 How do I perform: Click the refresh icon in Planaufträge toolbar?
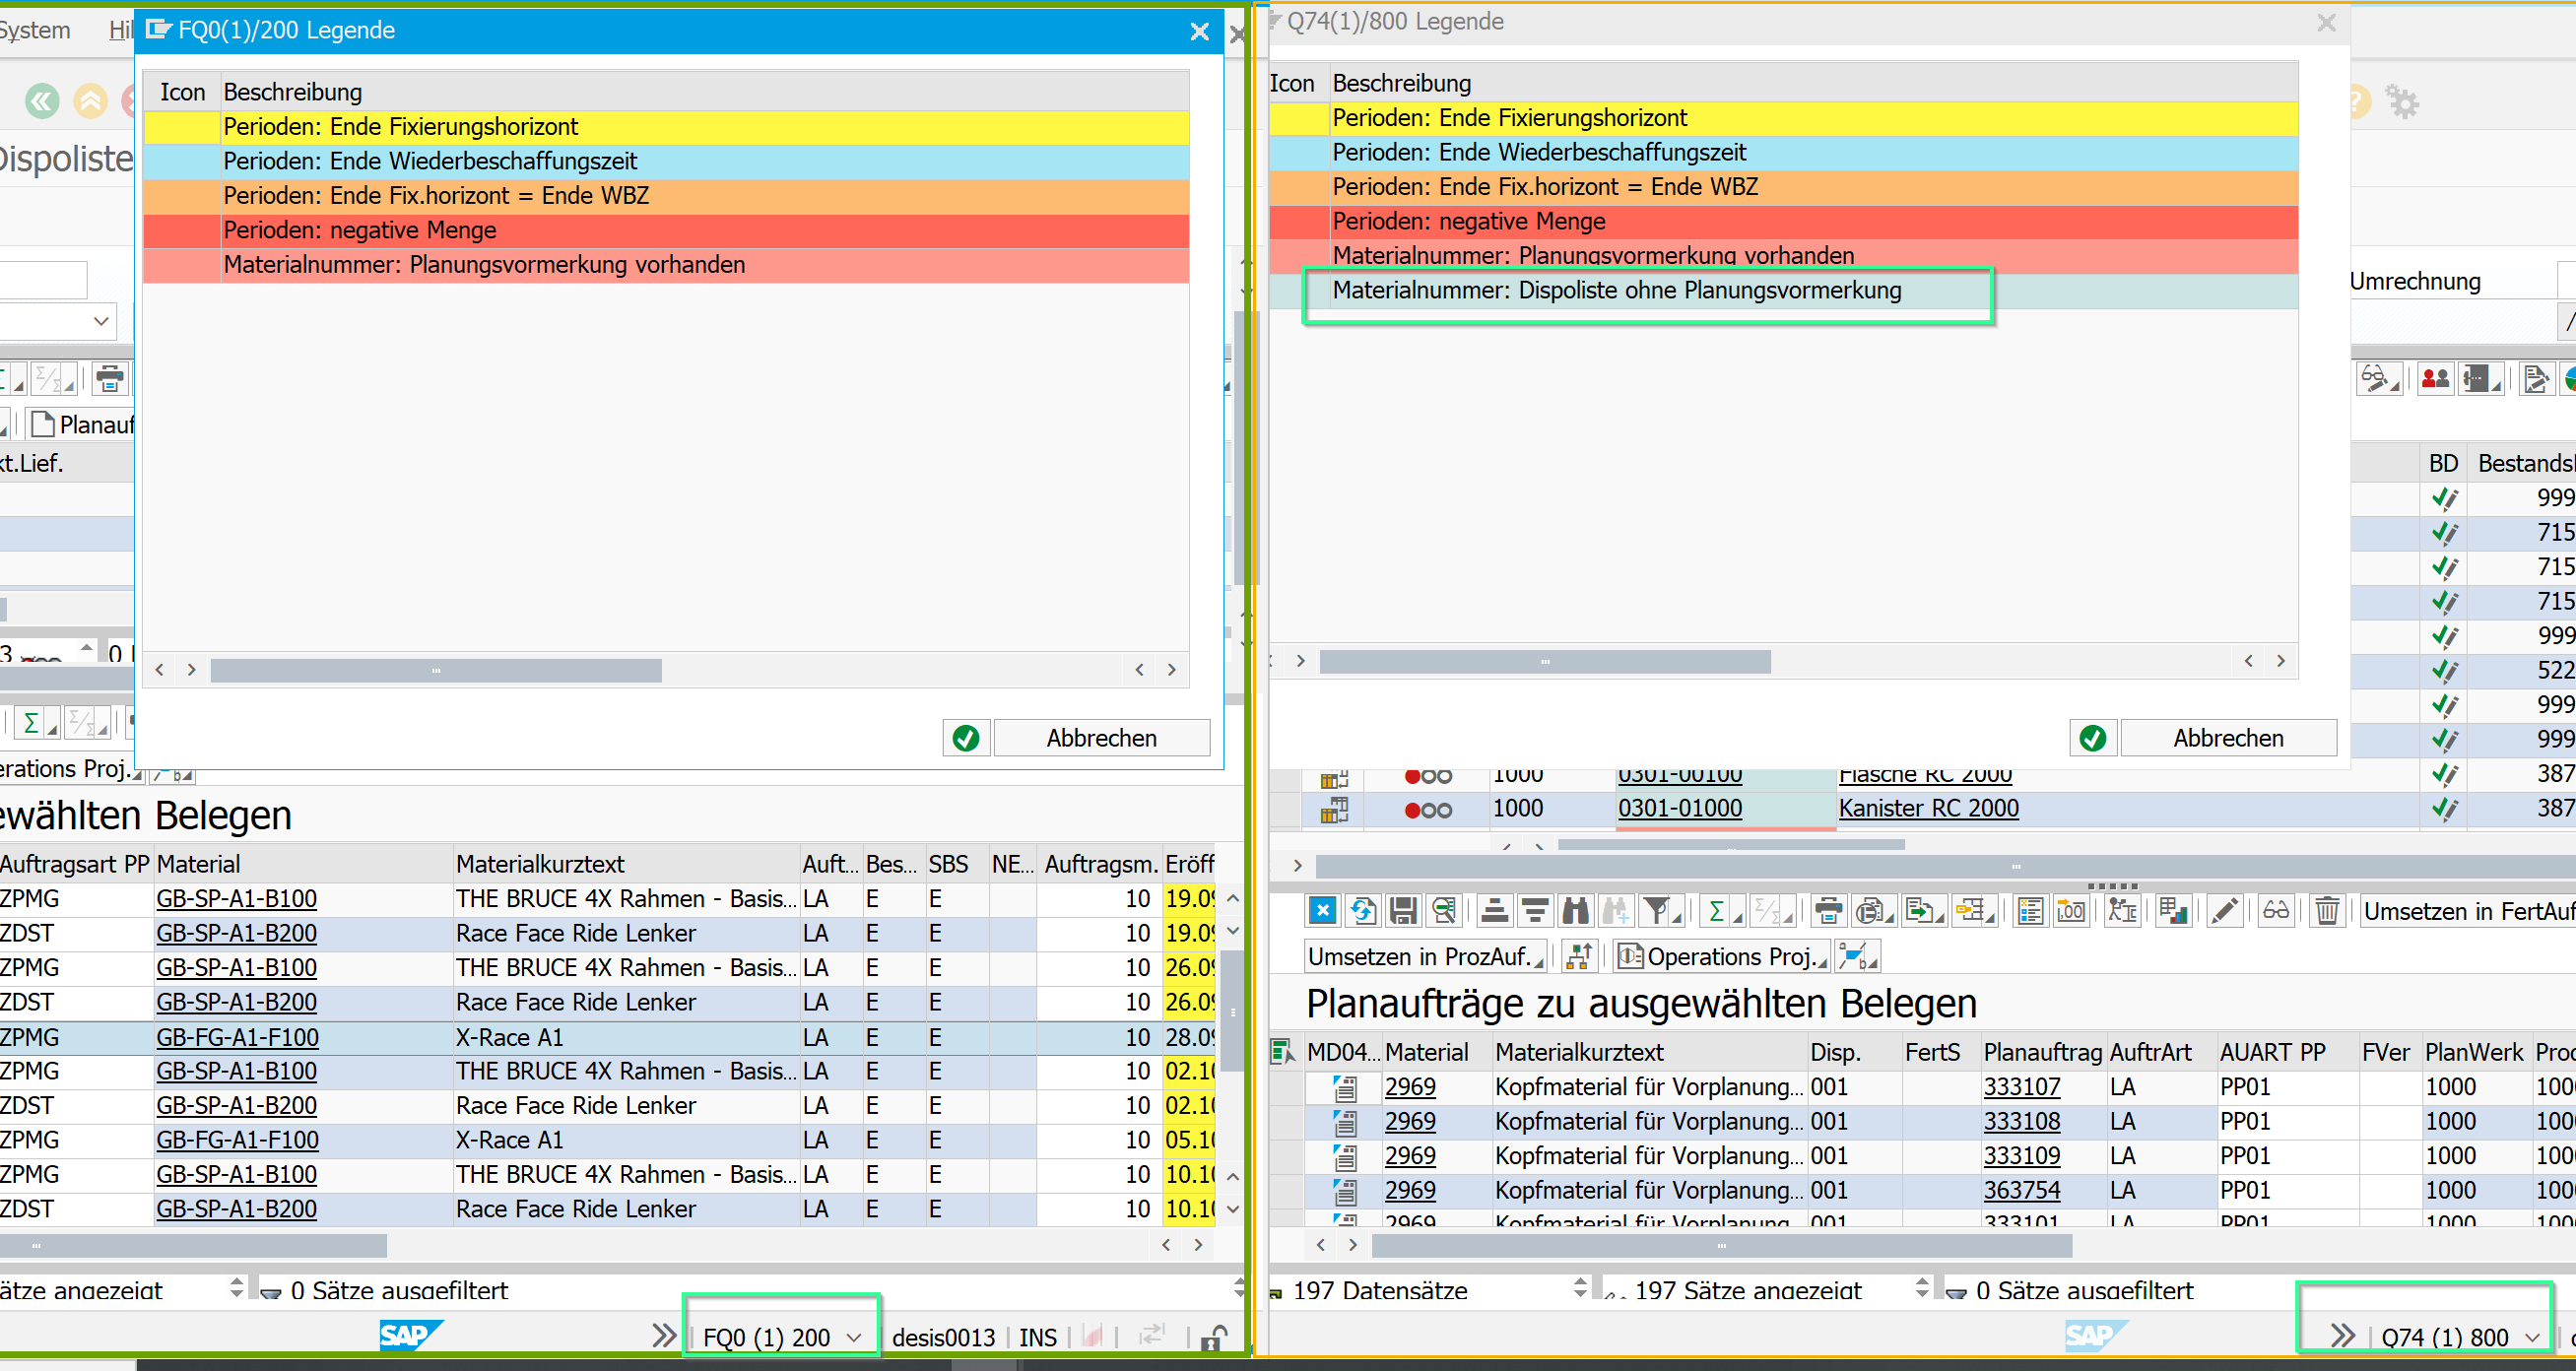click(1362, 911)
